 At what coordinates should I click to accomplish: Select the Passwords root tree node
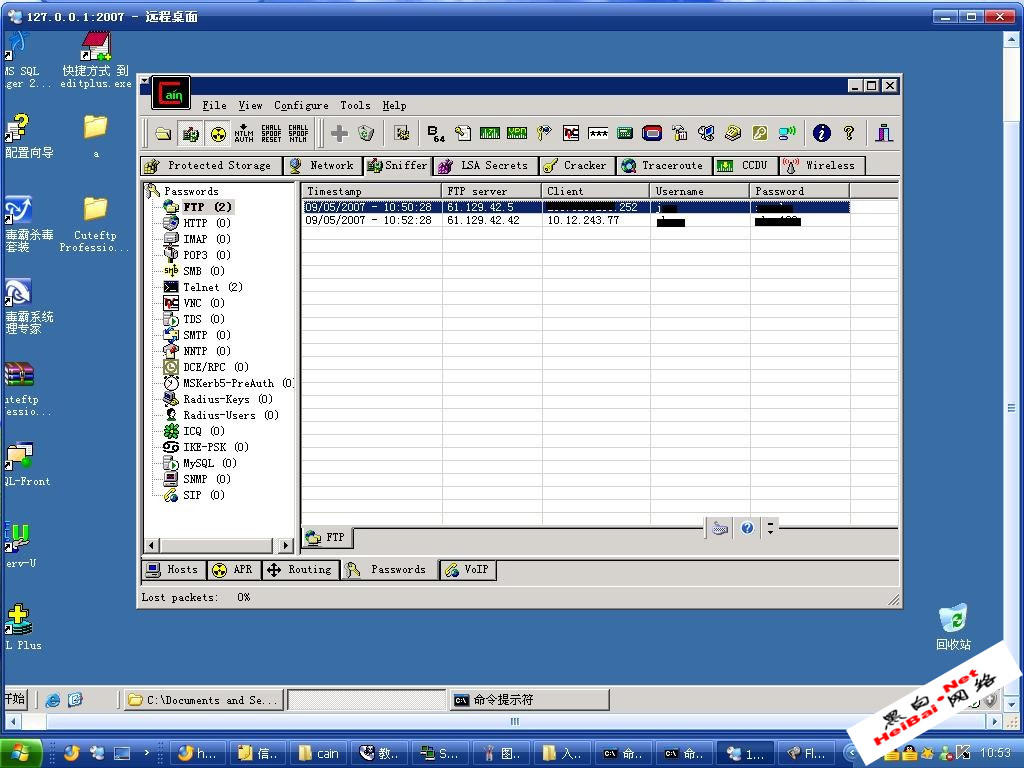[x=191, y=191]
